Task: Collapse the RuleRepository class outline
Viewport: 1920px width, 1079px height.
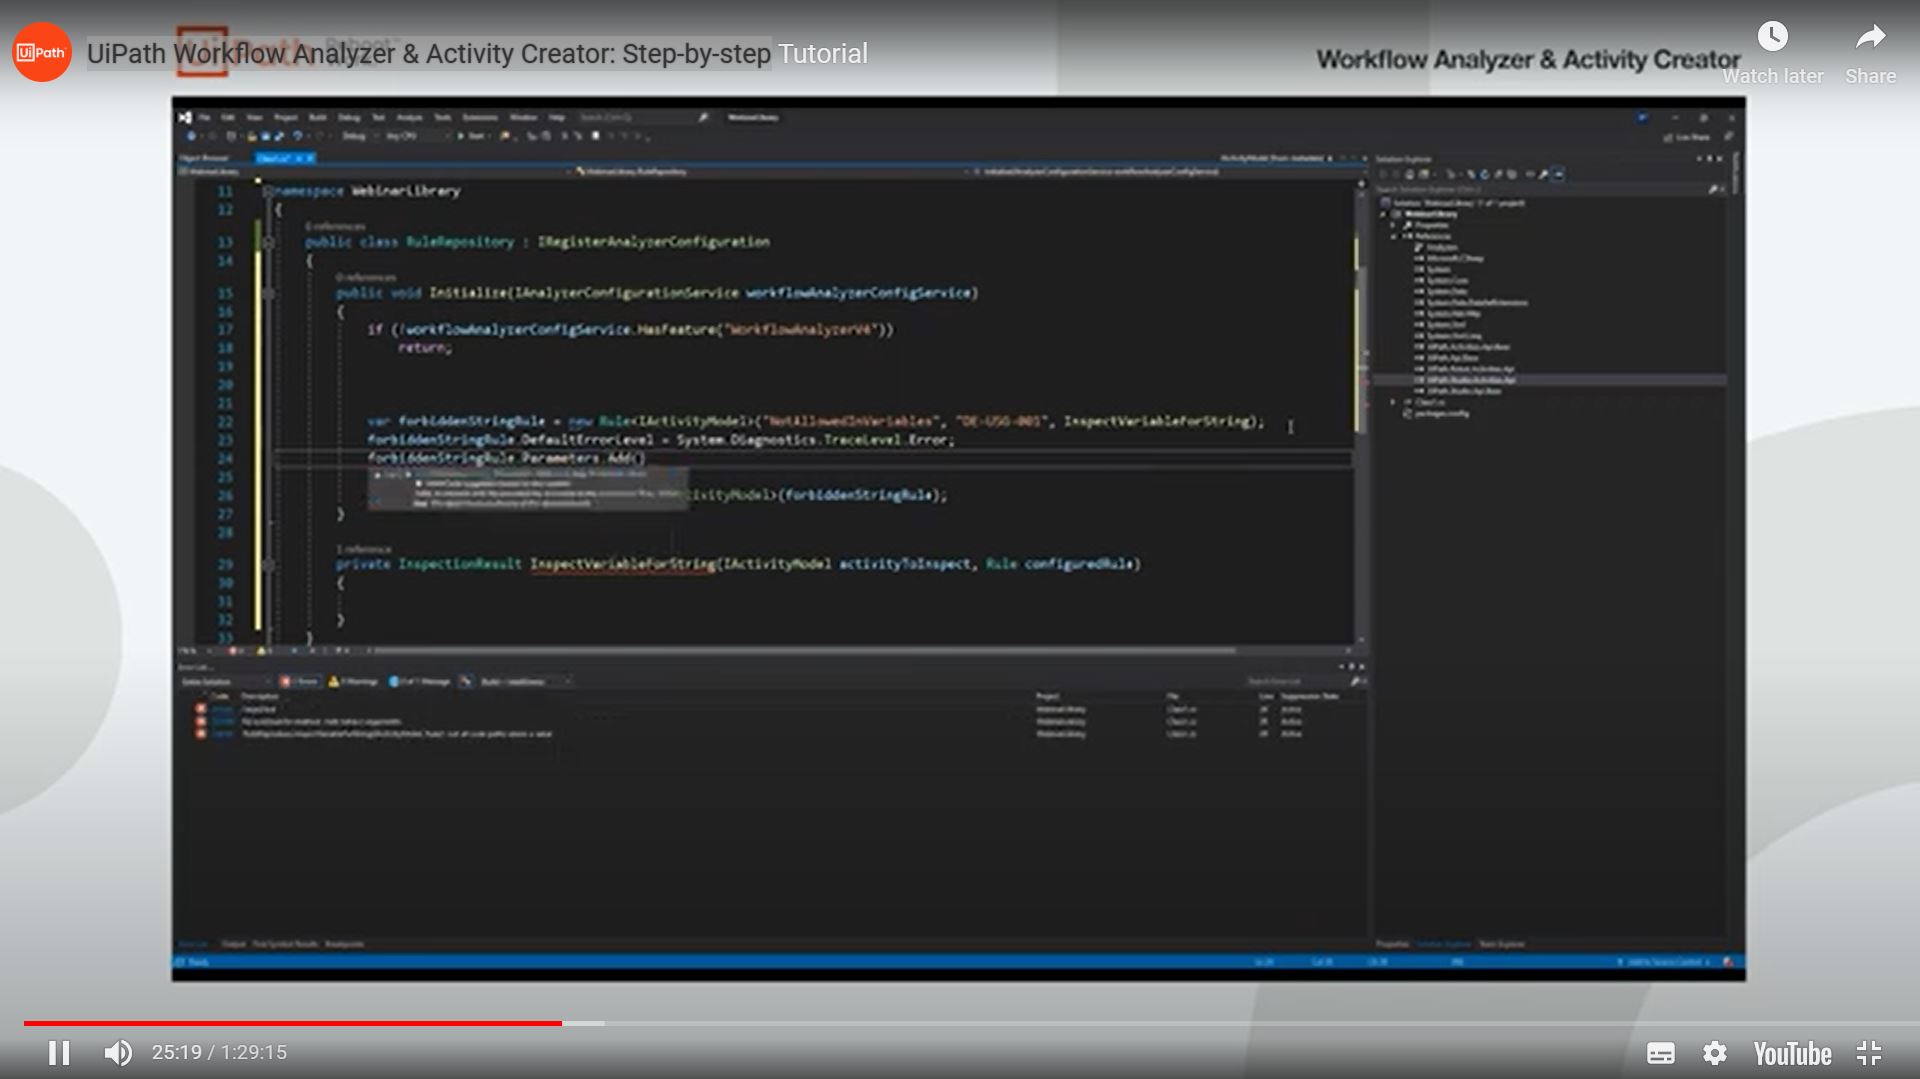Action: tap(268, 242)
